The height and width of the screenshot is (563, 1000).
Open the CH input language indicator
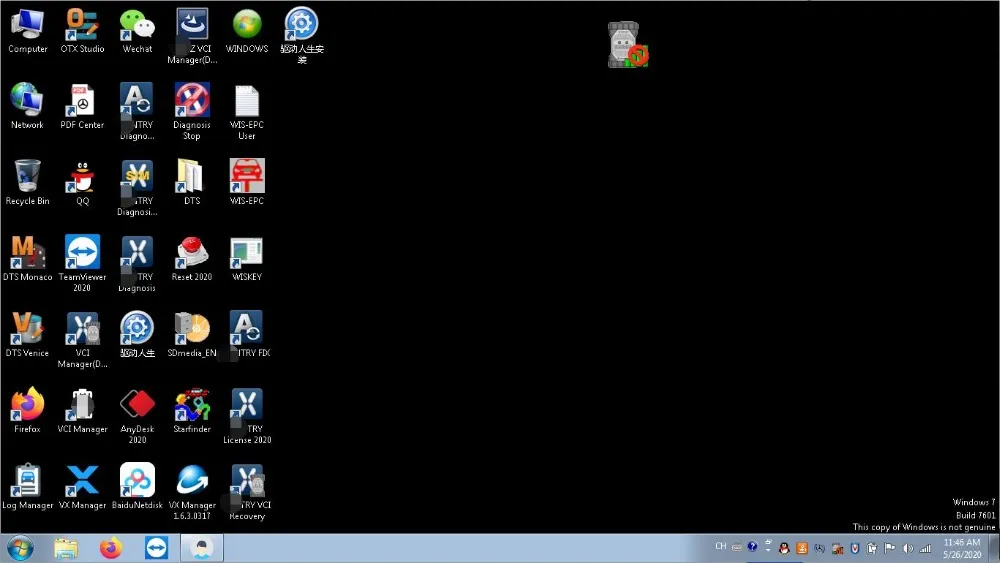pos(720,547)
